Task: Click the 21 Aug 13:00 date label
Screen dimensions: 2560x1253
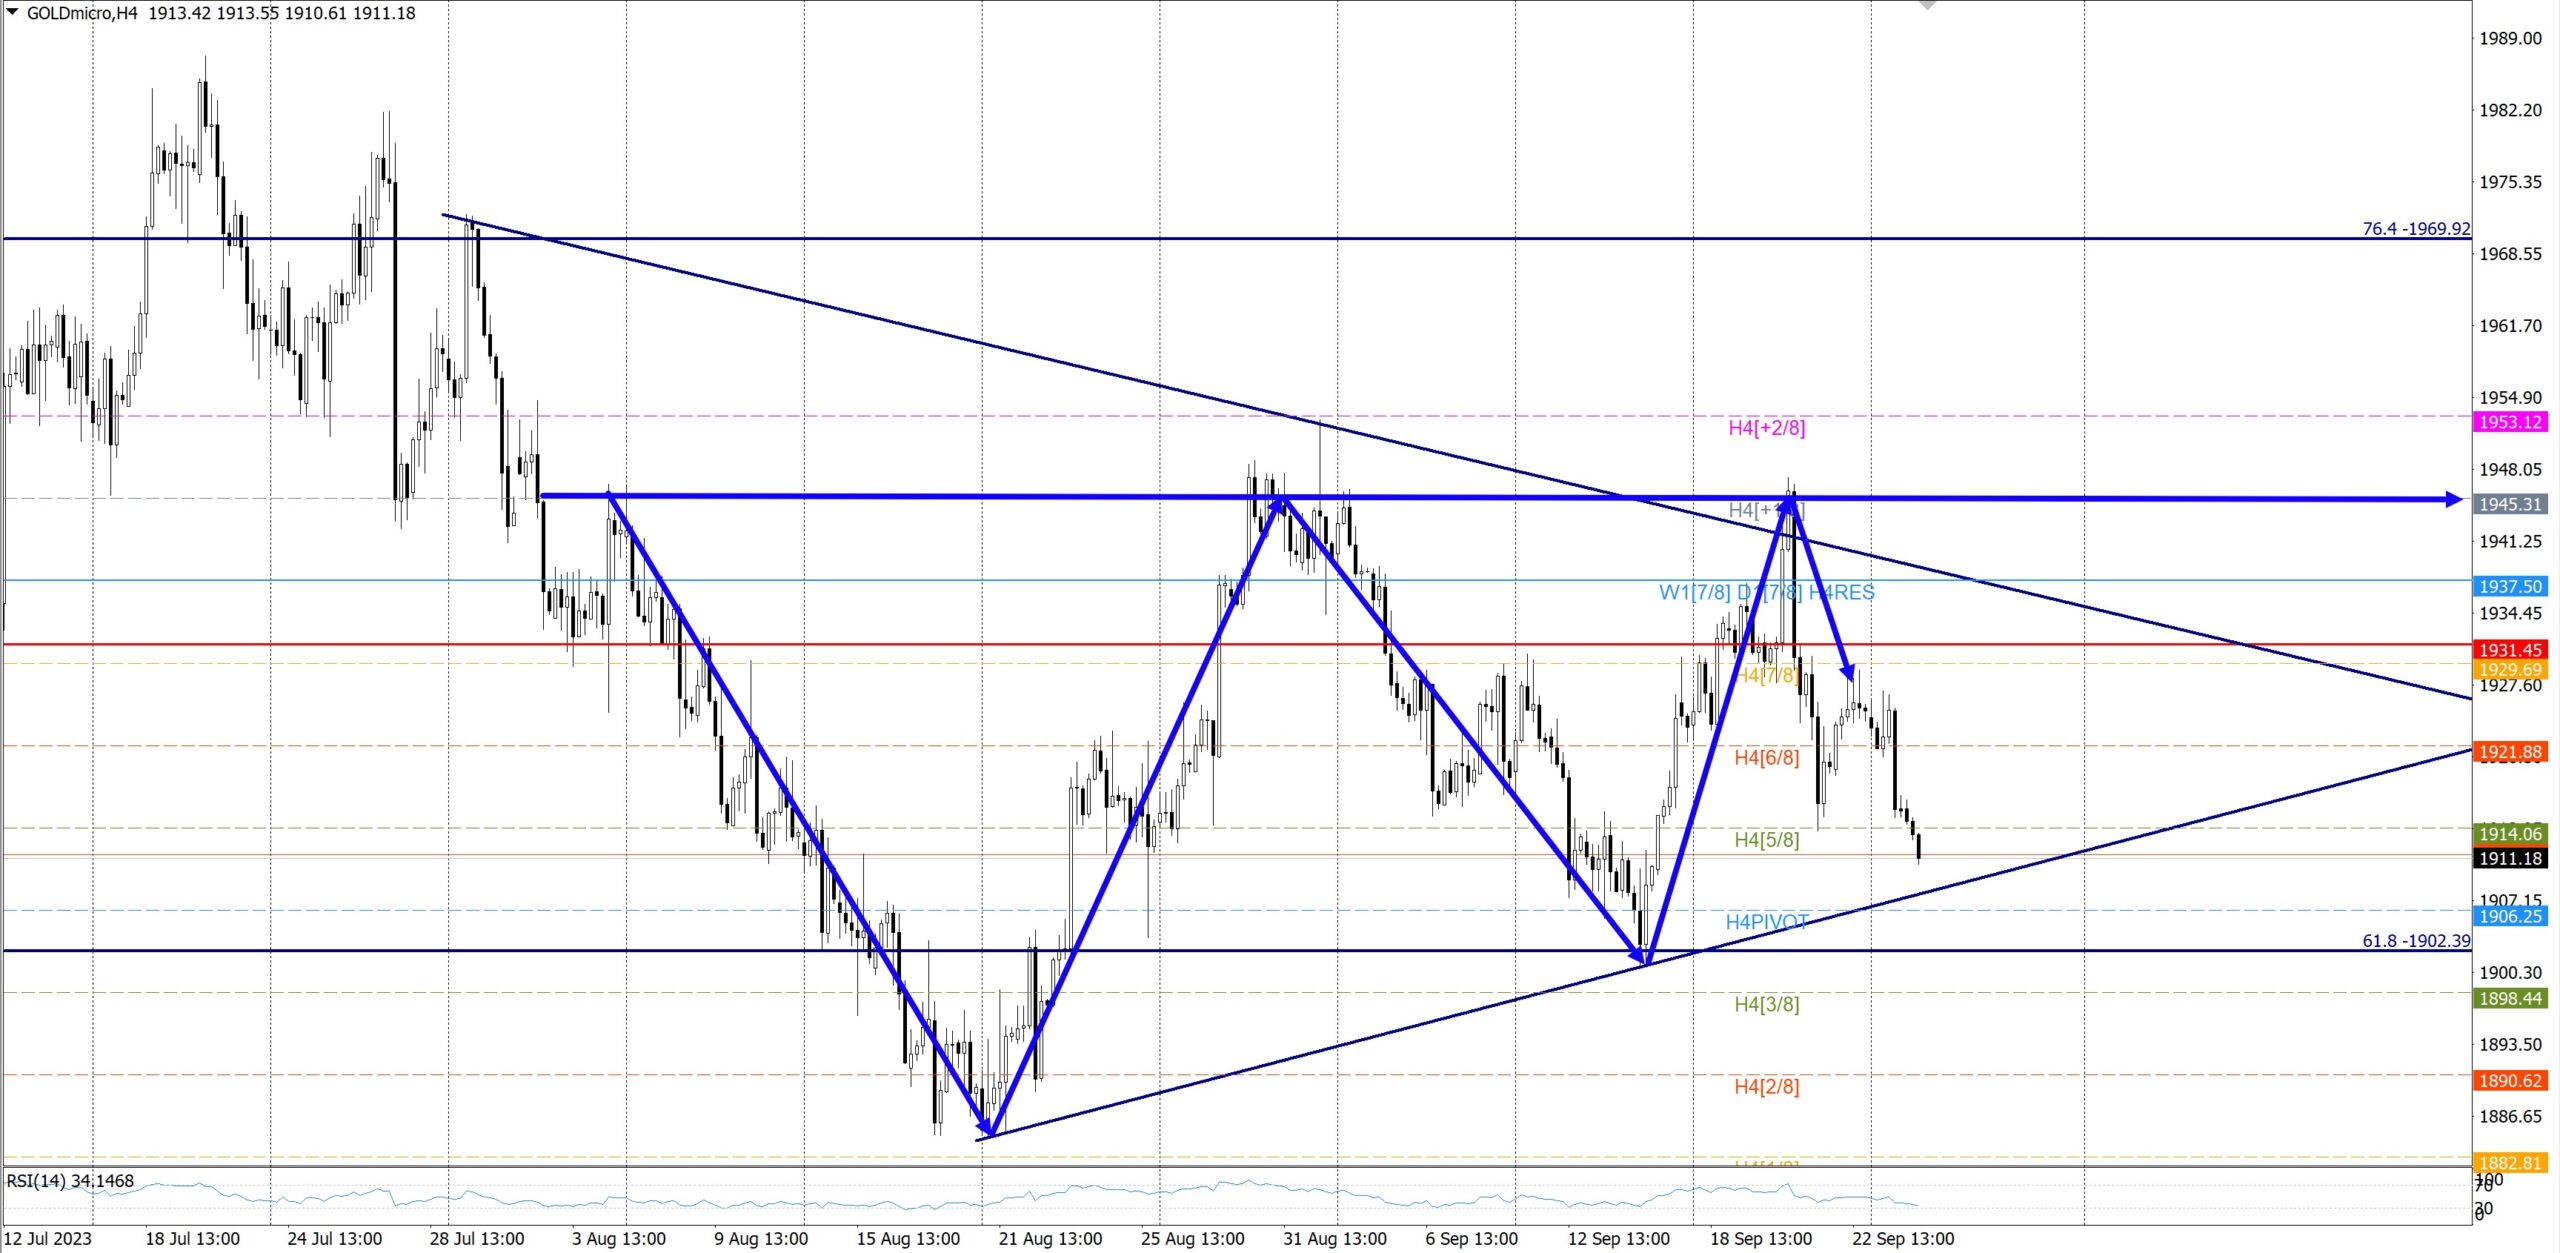Action: click(x=1050, y=1238)
